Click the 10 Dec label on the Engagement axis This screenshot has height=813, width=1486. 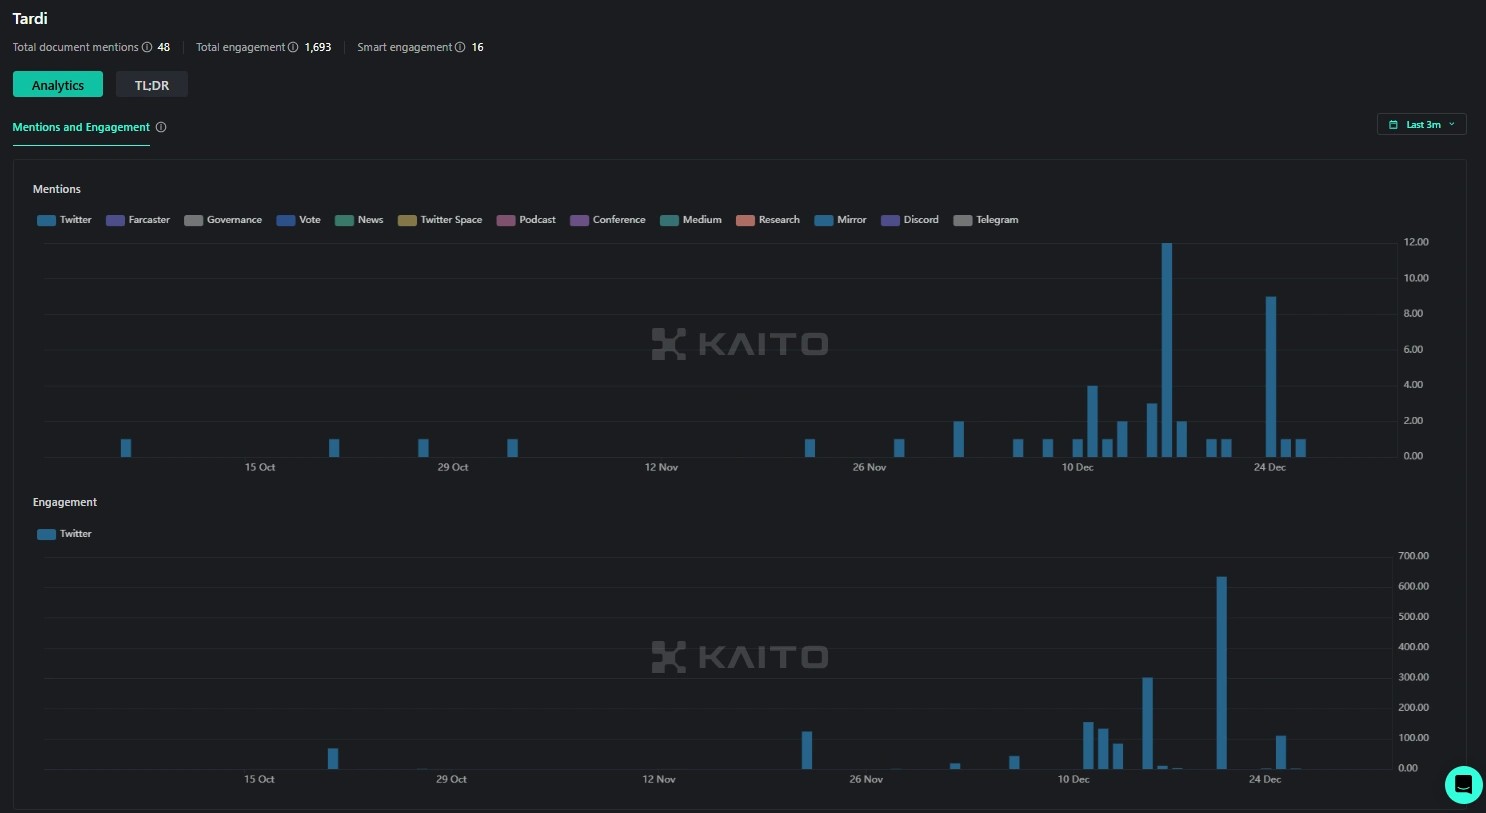pos(1074,779)
